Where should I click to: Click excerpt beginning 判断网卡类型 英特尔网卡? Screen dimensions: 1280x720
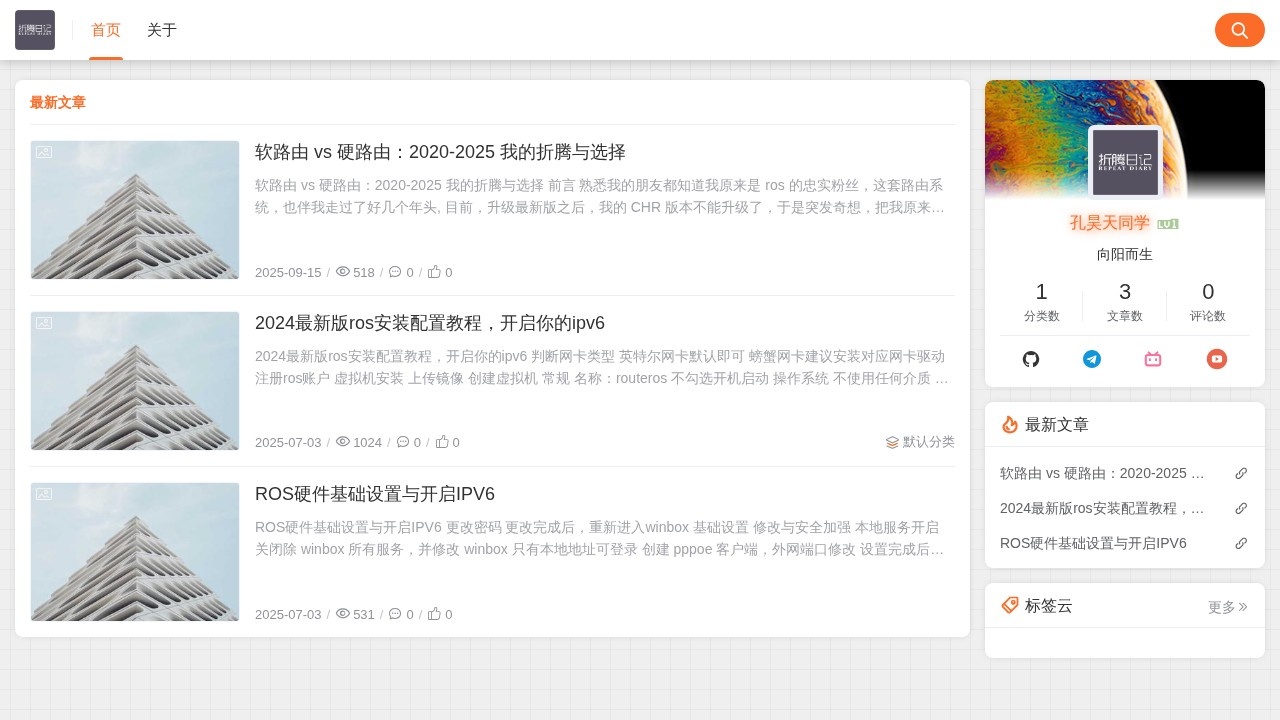[x=600, y=367]
